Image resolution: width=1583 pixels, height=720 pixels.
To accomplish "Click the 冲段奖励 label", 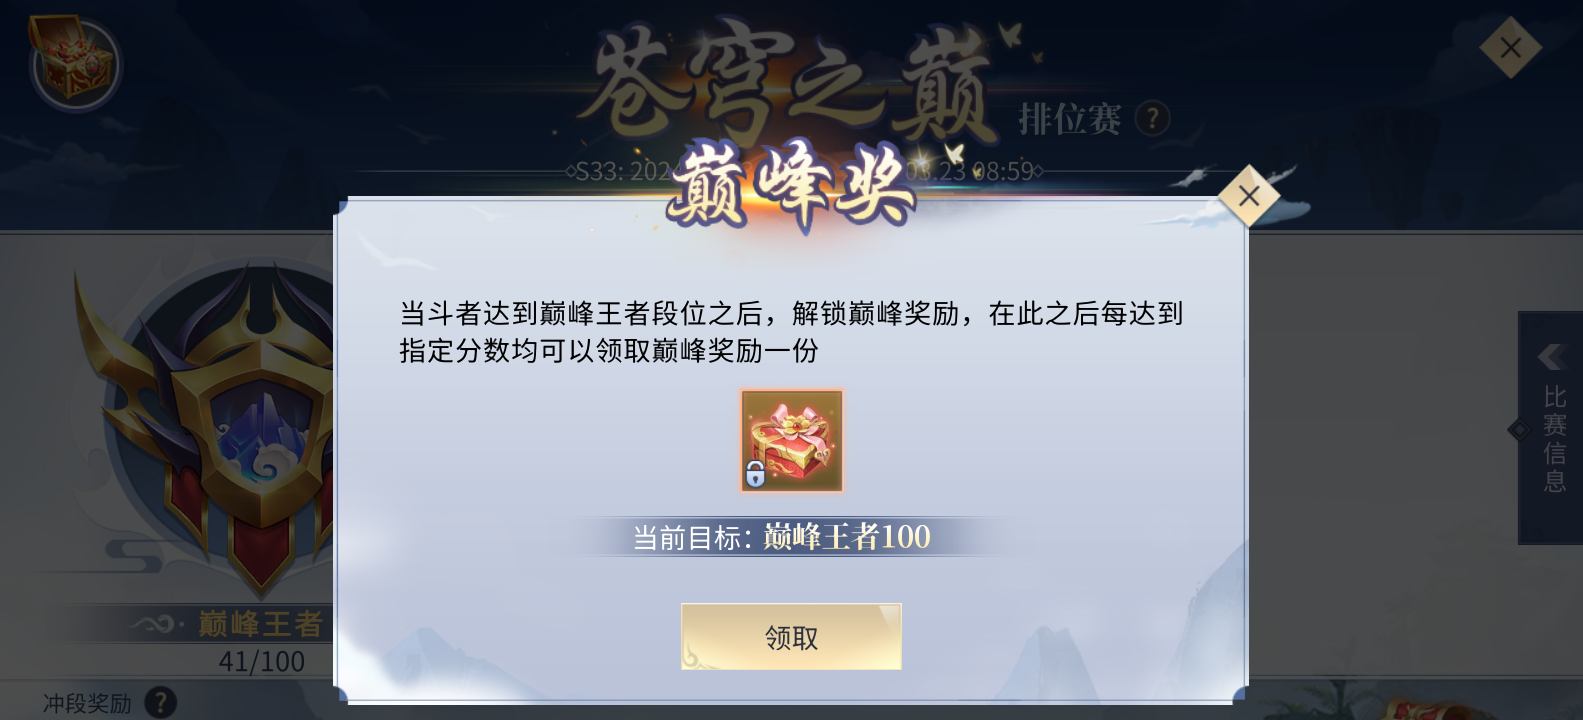I will tap(87, 703).
